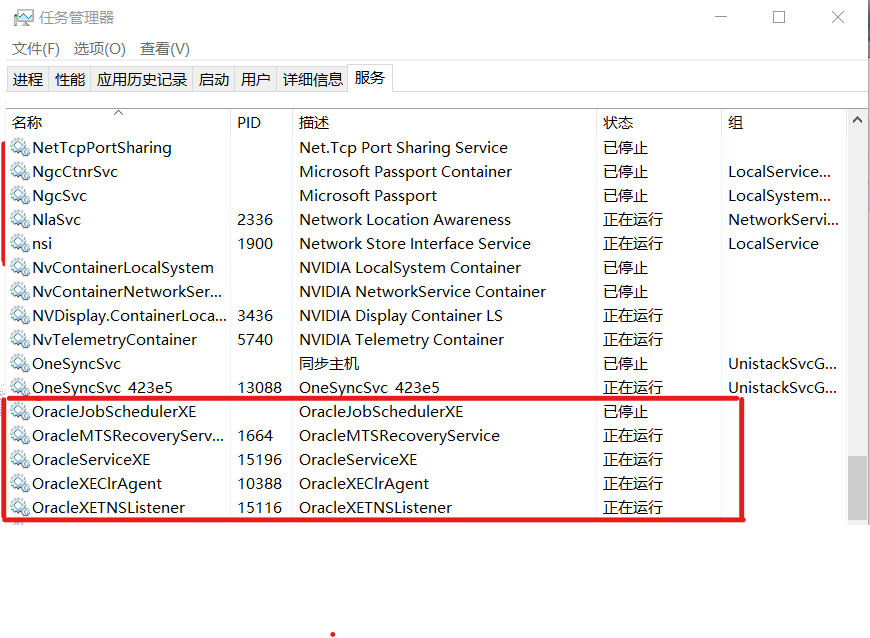
Task: Open the 查看(V) menu
Action: pos(164,48)
